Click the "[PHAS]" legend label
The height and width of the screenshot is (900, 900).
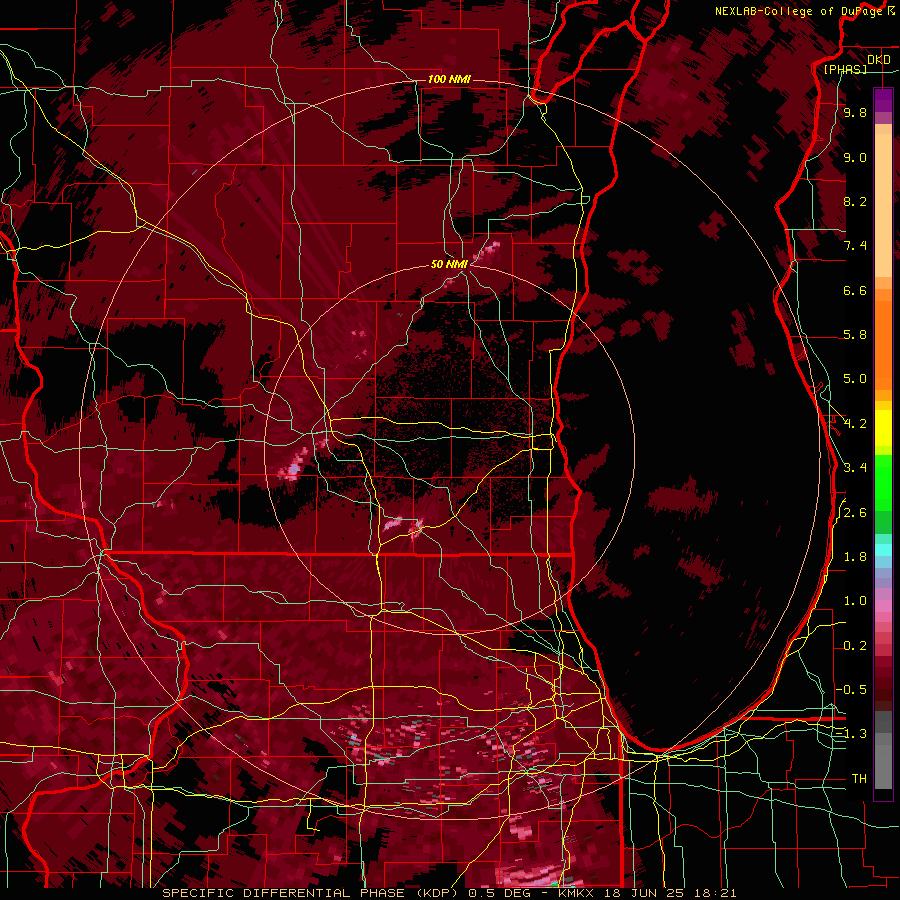click(x=845, y=69)
